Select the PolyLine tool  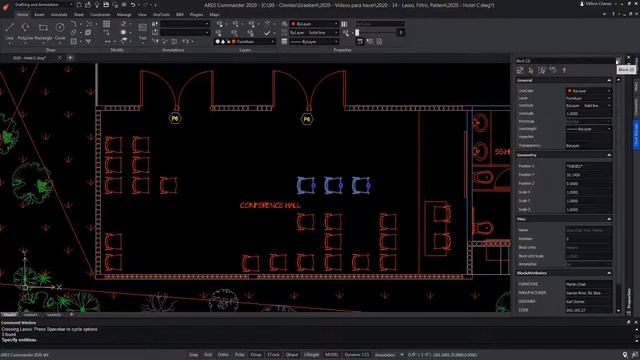pyautogui.click(x=25, y=31)
